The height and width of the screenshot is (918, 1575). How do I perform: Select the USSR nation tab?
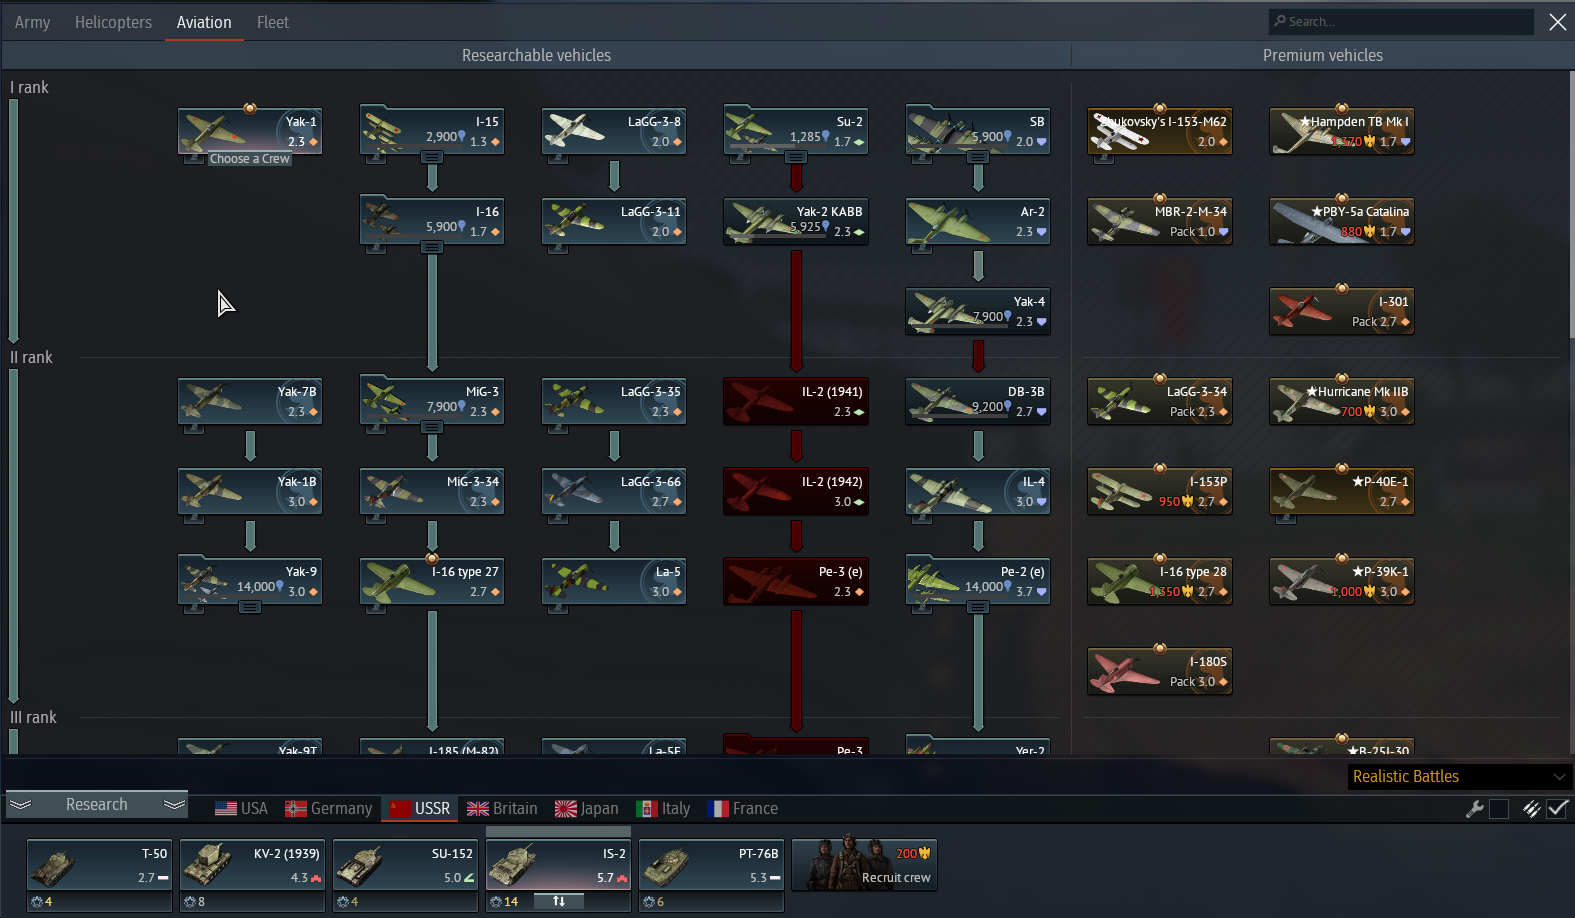[420, 809]
